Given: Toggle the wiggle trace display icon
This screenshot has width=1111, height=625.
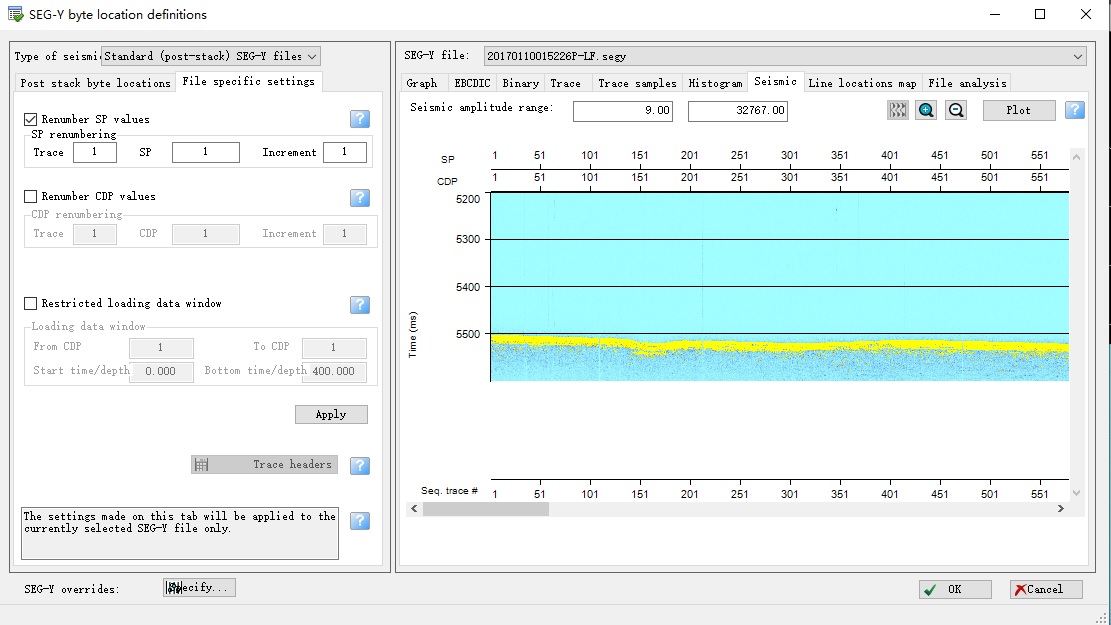Looking at the screenshot, I should coord(898,110).
